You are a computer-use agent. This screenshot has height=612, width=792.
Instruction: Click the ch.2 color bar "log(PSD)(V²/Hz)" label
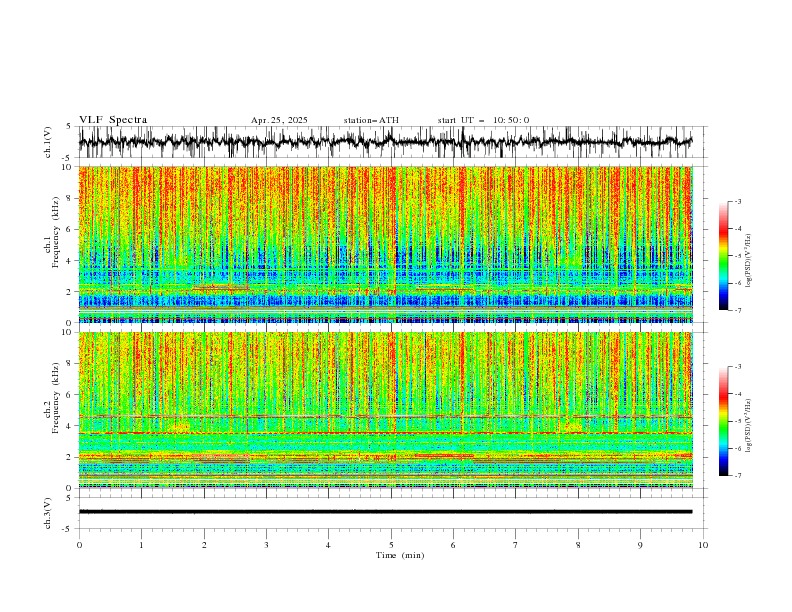pos(748,426)
